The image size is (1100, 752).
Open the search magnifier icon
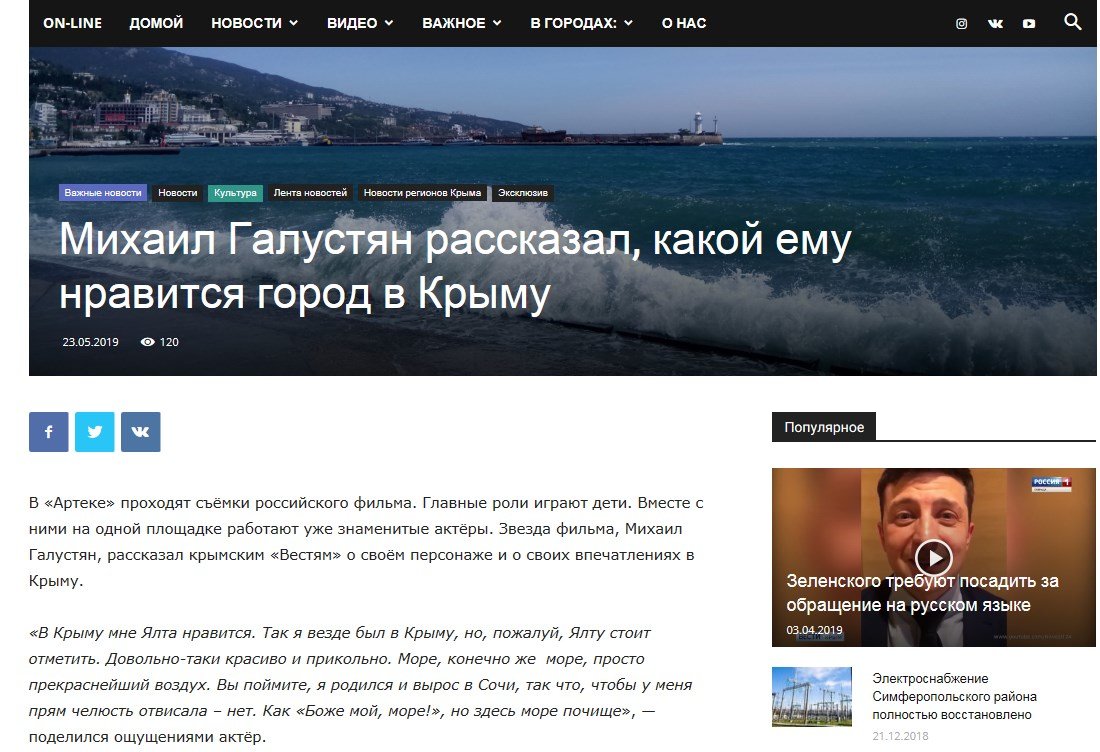tap(1072, 22)
